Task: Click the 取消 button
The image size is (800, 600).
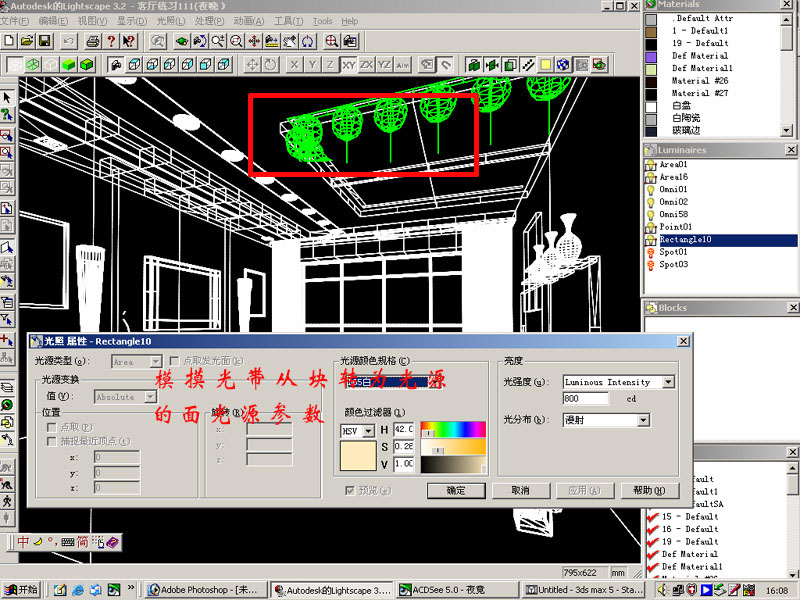Action: [x=520, y=490]
